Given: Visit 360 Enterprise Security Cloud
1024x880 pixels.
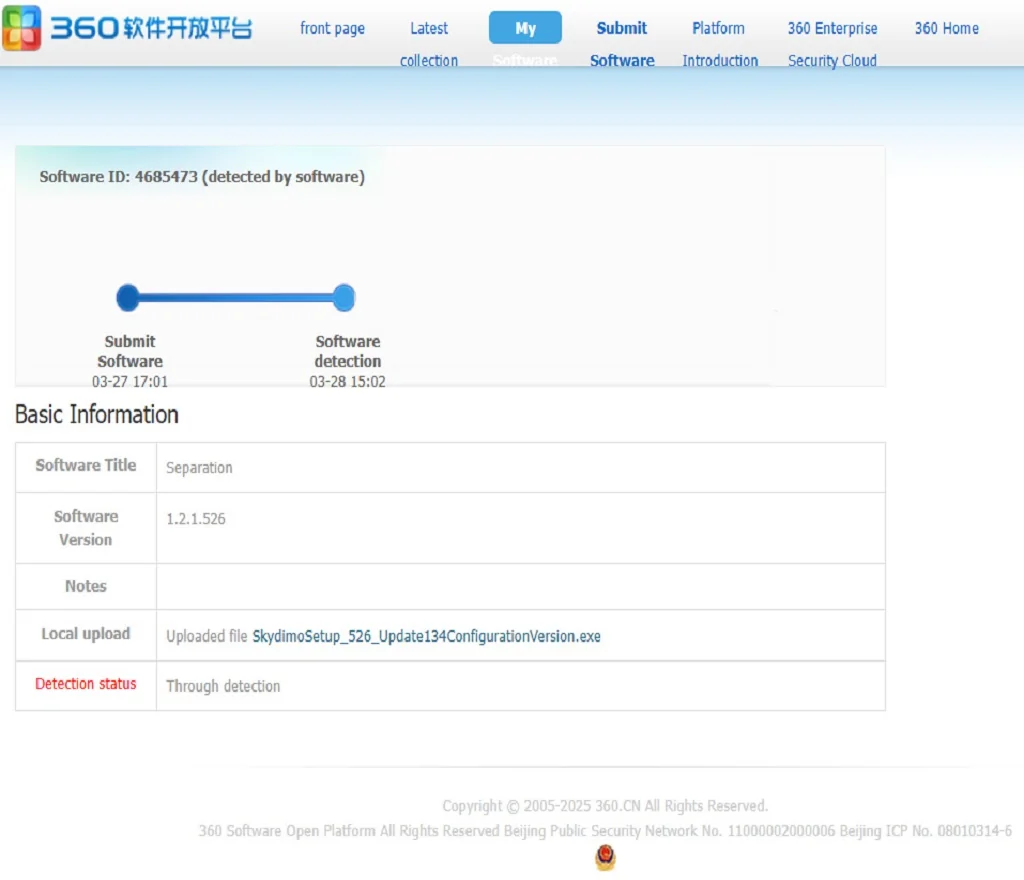Looking at the screenshot, I should click(832, 44).
